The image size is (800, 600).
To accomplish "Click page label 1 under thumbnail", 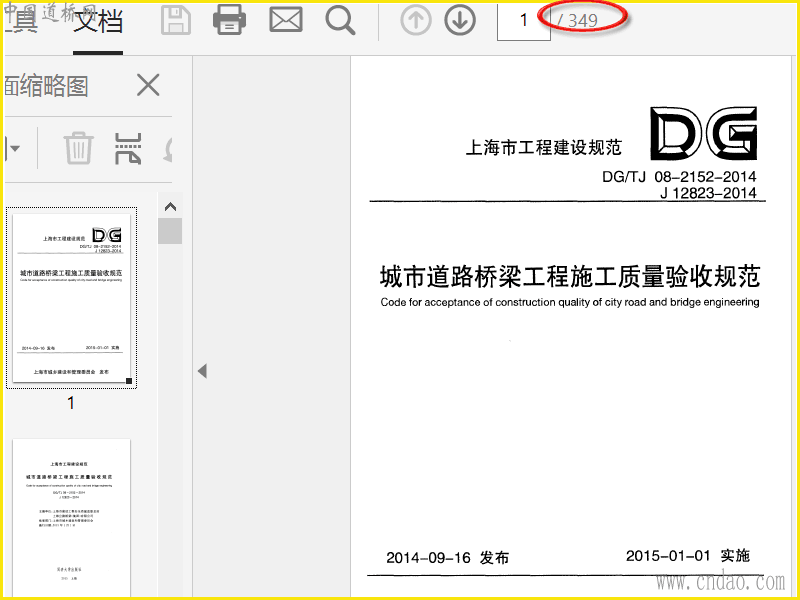I will click(x=71, y=403).
